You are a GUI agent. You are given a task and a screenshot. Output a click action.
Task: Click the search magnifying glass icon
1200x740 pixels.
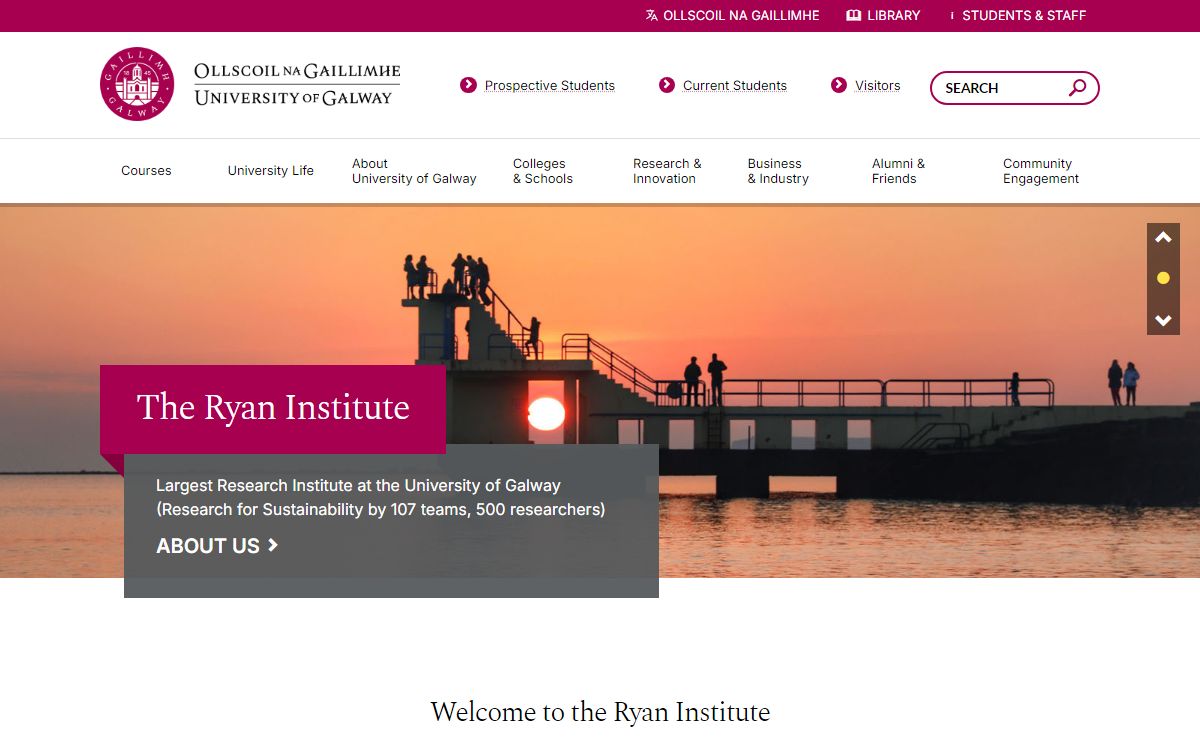(1077, 88)
